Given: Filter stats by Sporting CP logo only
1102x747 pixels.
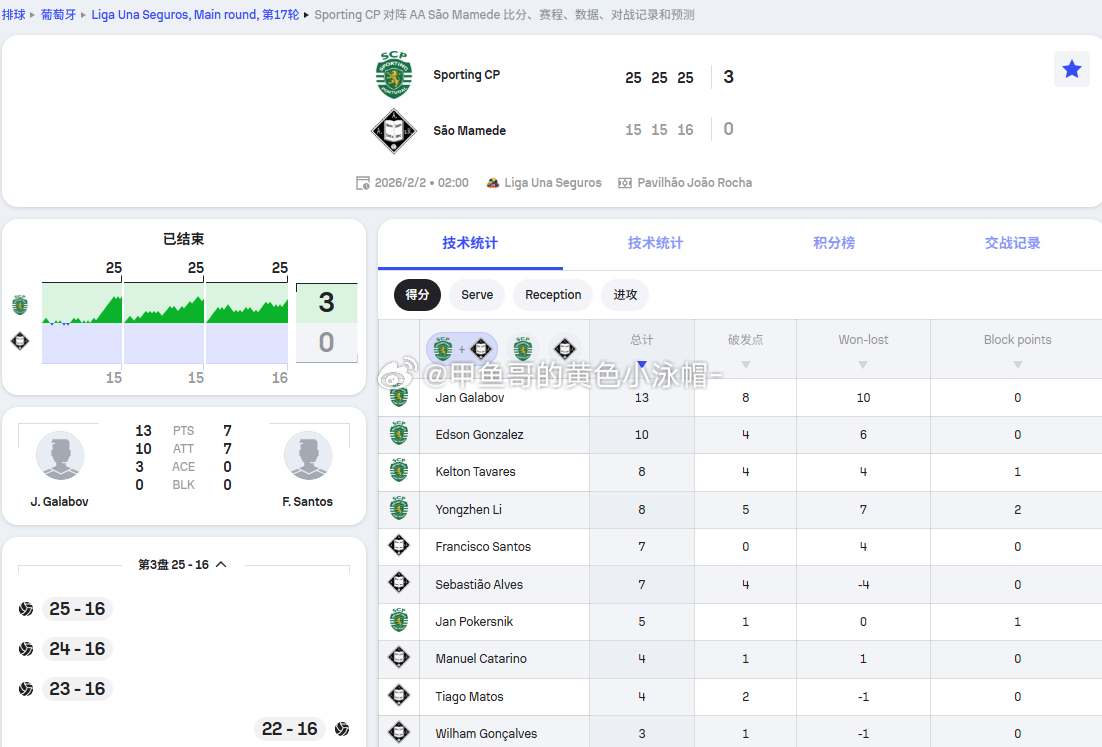Looking at the screenshot, I should pos(522,349).
